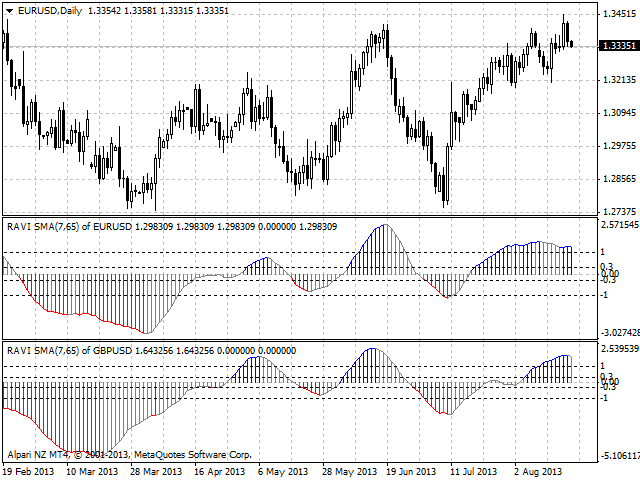
Task: Select the 6 May 2013 date marker
Action: coord(281,470)
